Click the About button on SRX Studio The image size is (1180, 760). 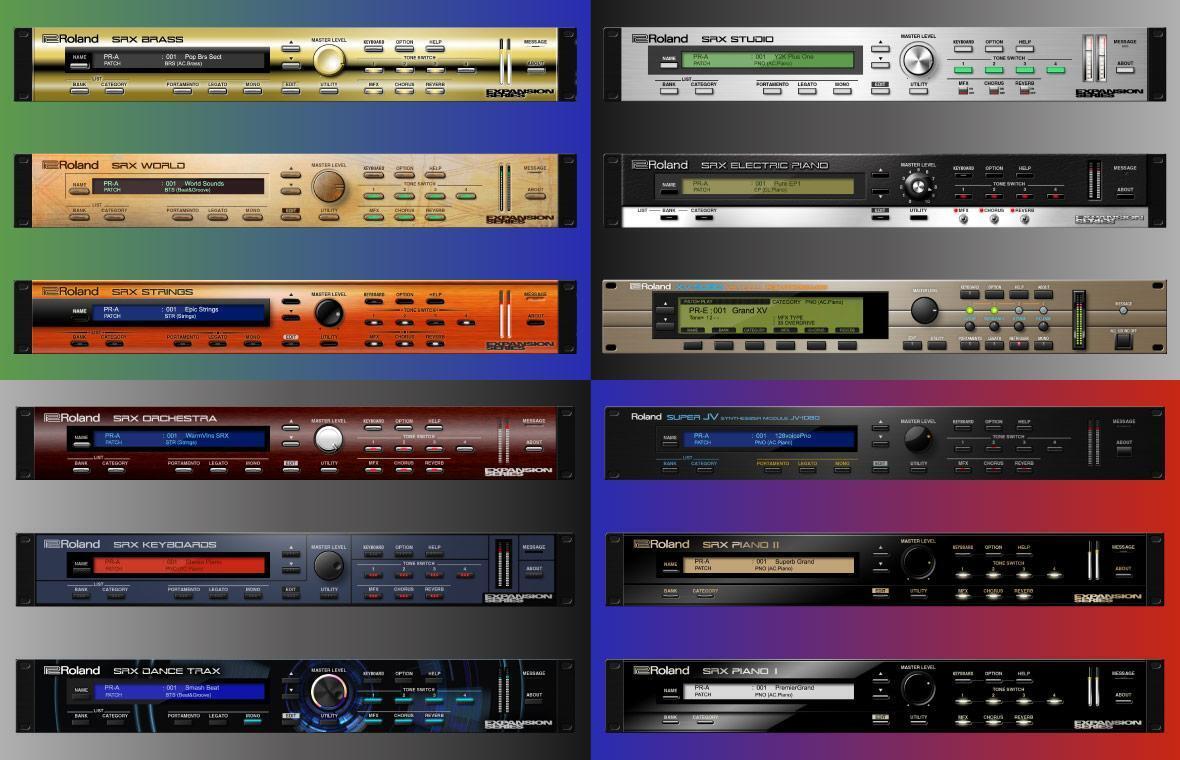coord(1125,70)
